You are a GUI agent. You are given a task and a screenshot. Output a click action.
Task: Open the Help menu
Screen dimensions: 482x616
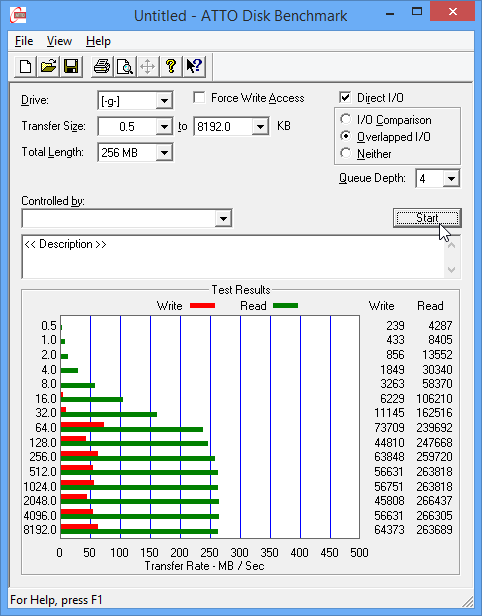[98, 41]
